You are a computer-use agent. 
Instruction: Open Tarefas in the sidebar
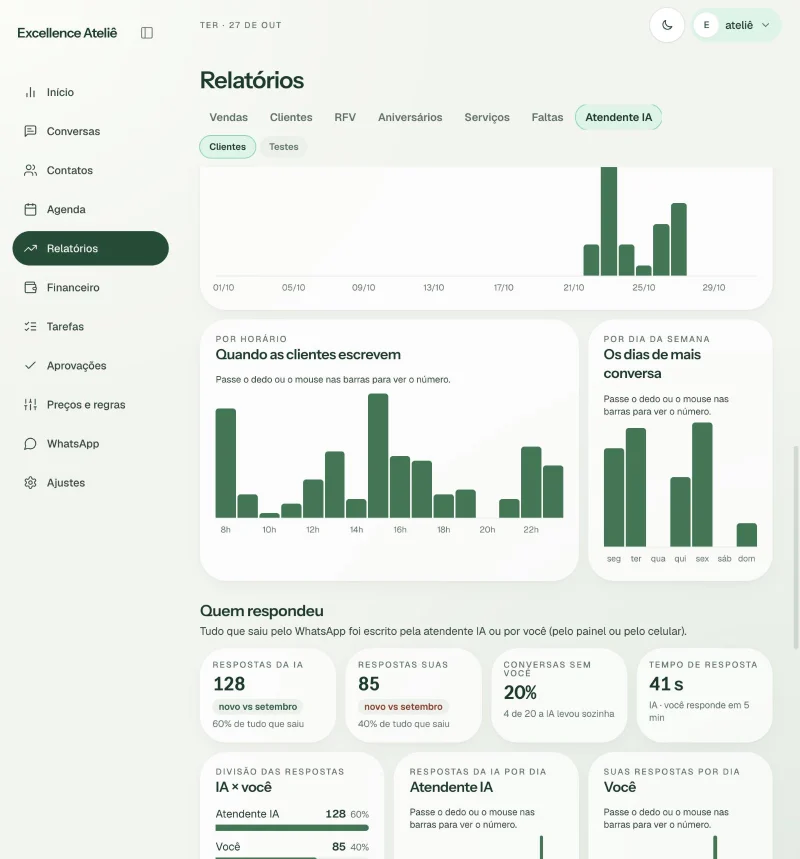tap(90, 327)
